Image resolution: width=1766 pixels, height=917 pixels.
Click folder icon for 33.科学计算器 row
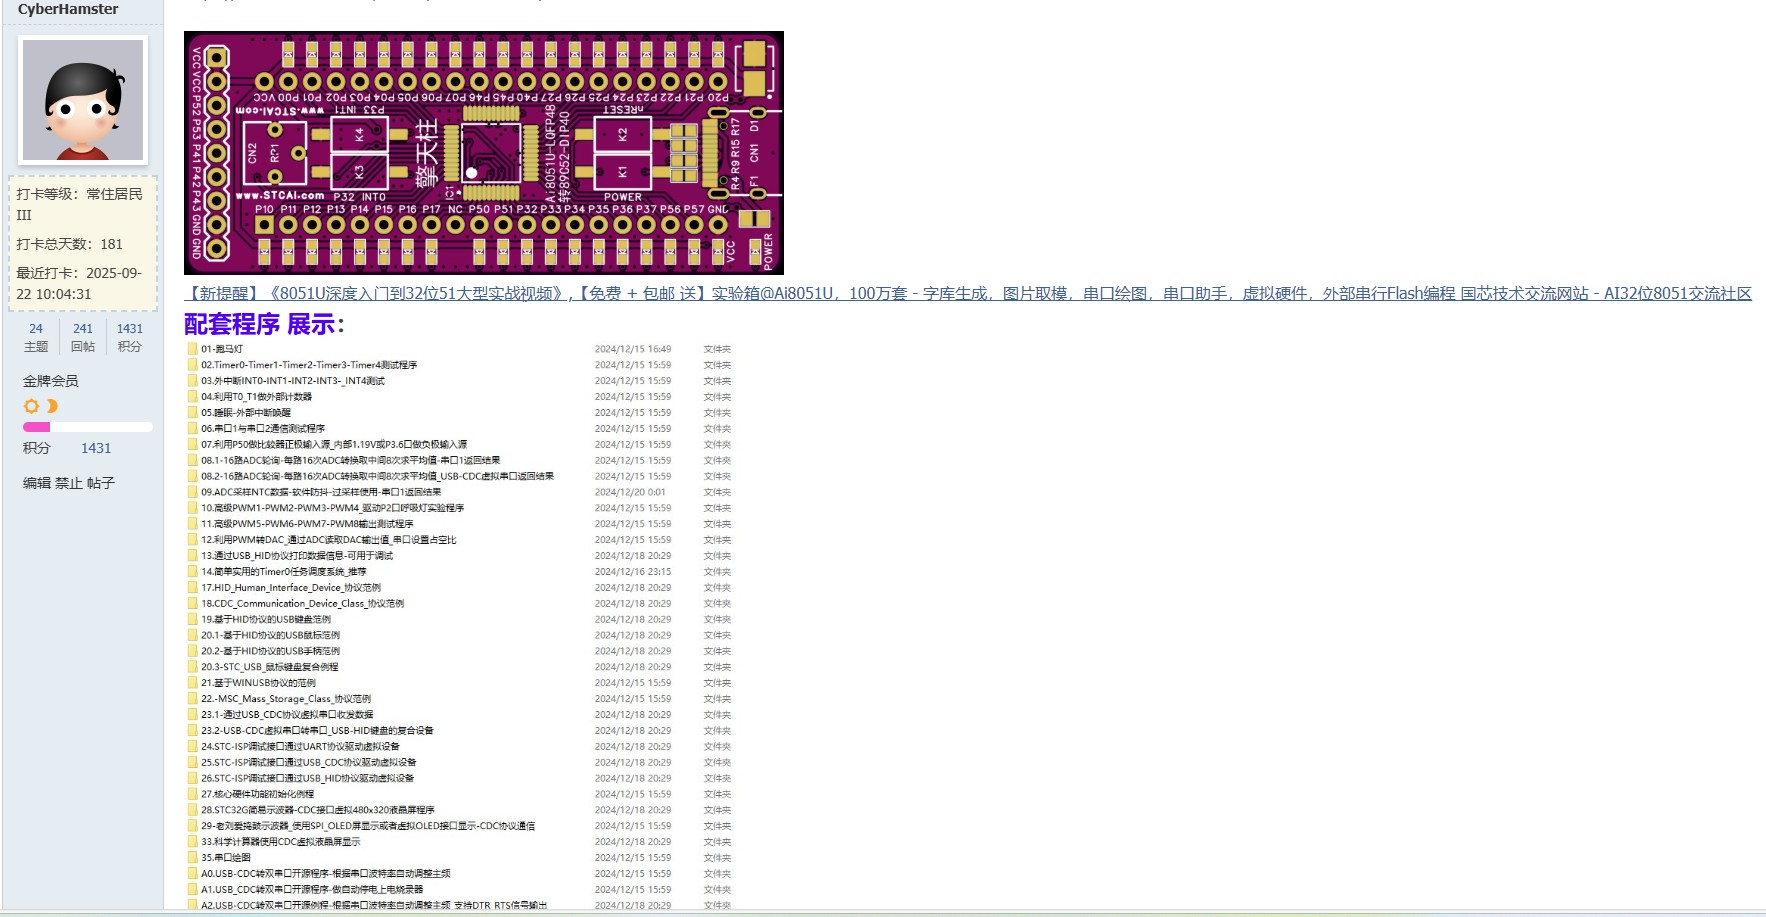[x=193, y=842]
